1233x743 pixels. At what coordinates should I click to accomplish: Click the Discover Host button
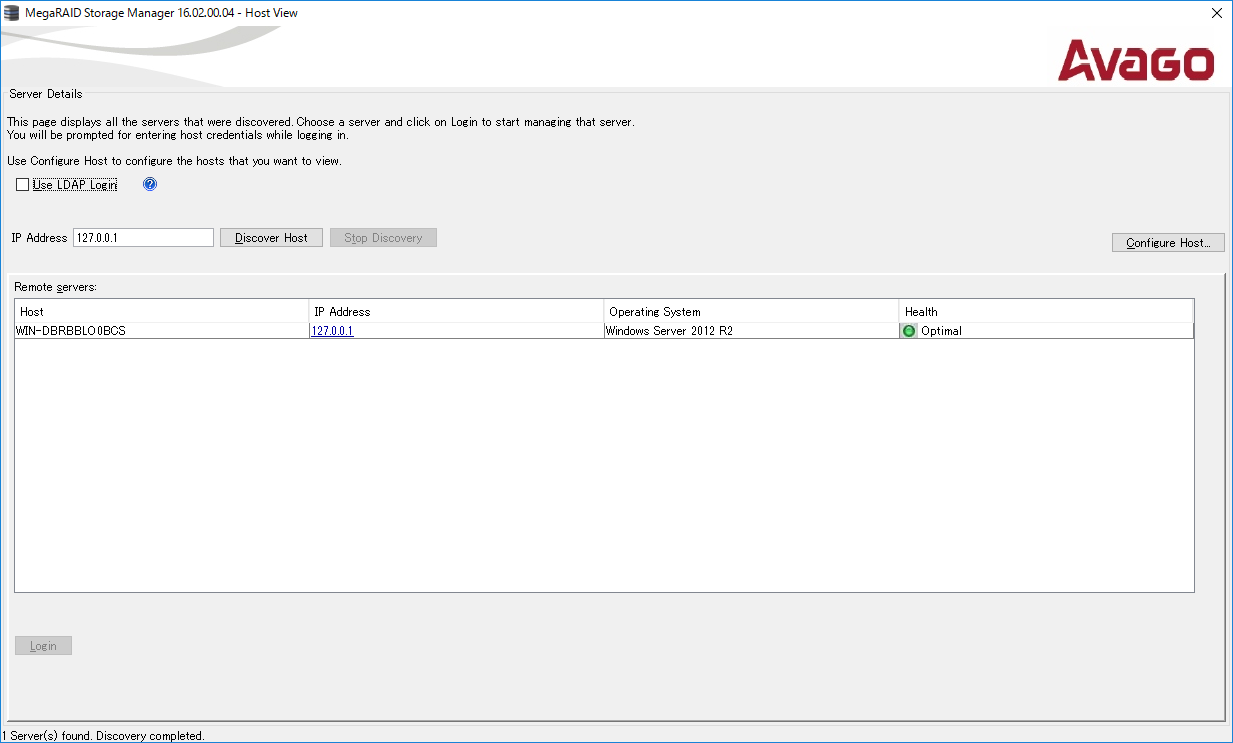point(271,238)
